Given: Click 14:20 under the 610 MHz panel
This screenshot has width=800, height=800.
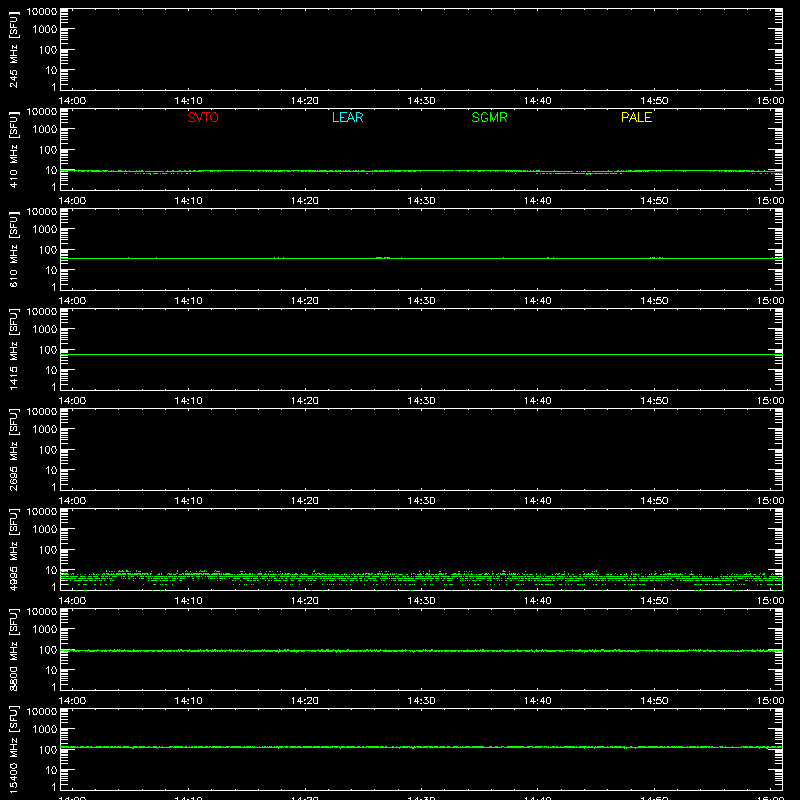Looking at the screenshot, I should pyautogui.click(x=305, y=301).
